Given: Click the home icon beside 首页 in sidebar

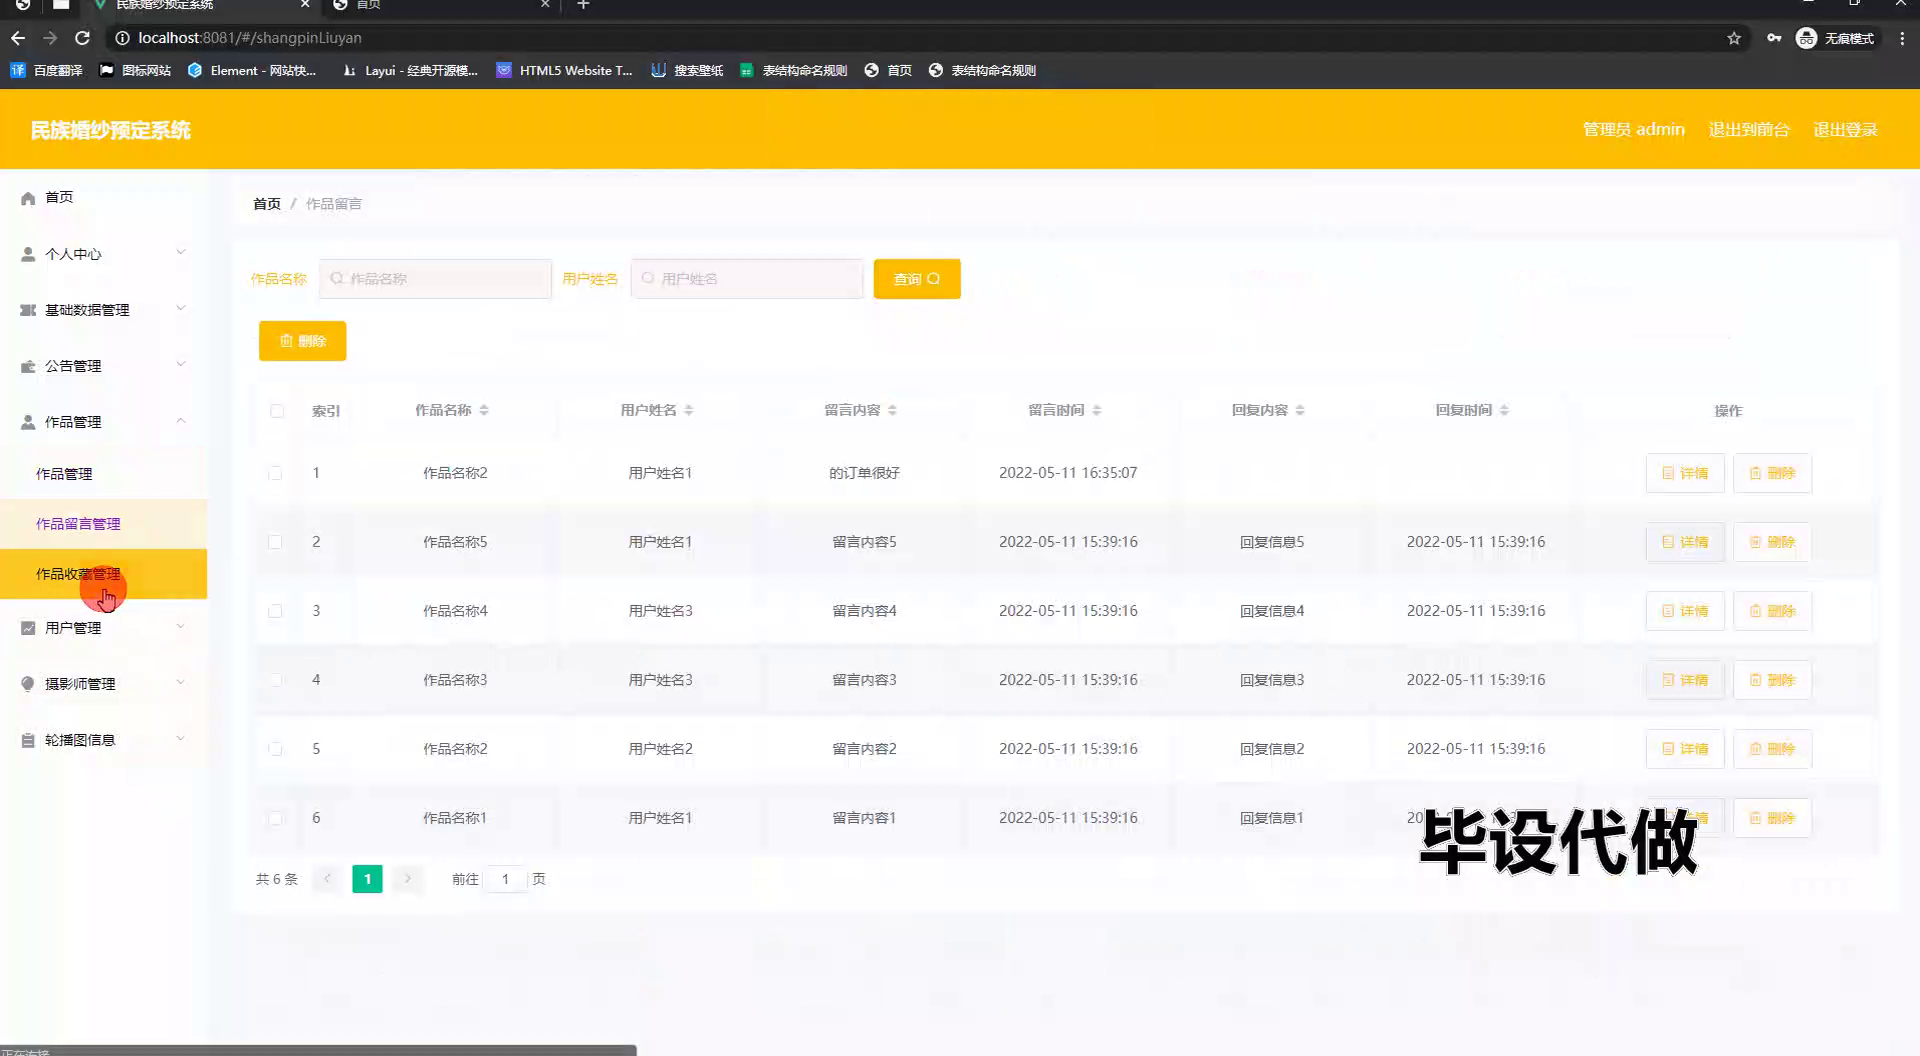Looking at the screenshot, I should 28,198.
